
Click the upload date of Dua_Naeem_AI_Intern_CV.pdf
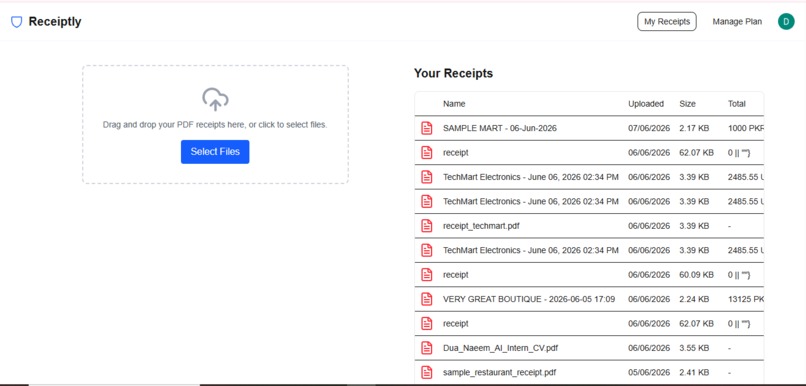[x=649, y=348]
